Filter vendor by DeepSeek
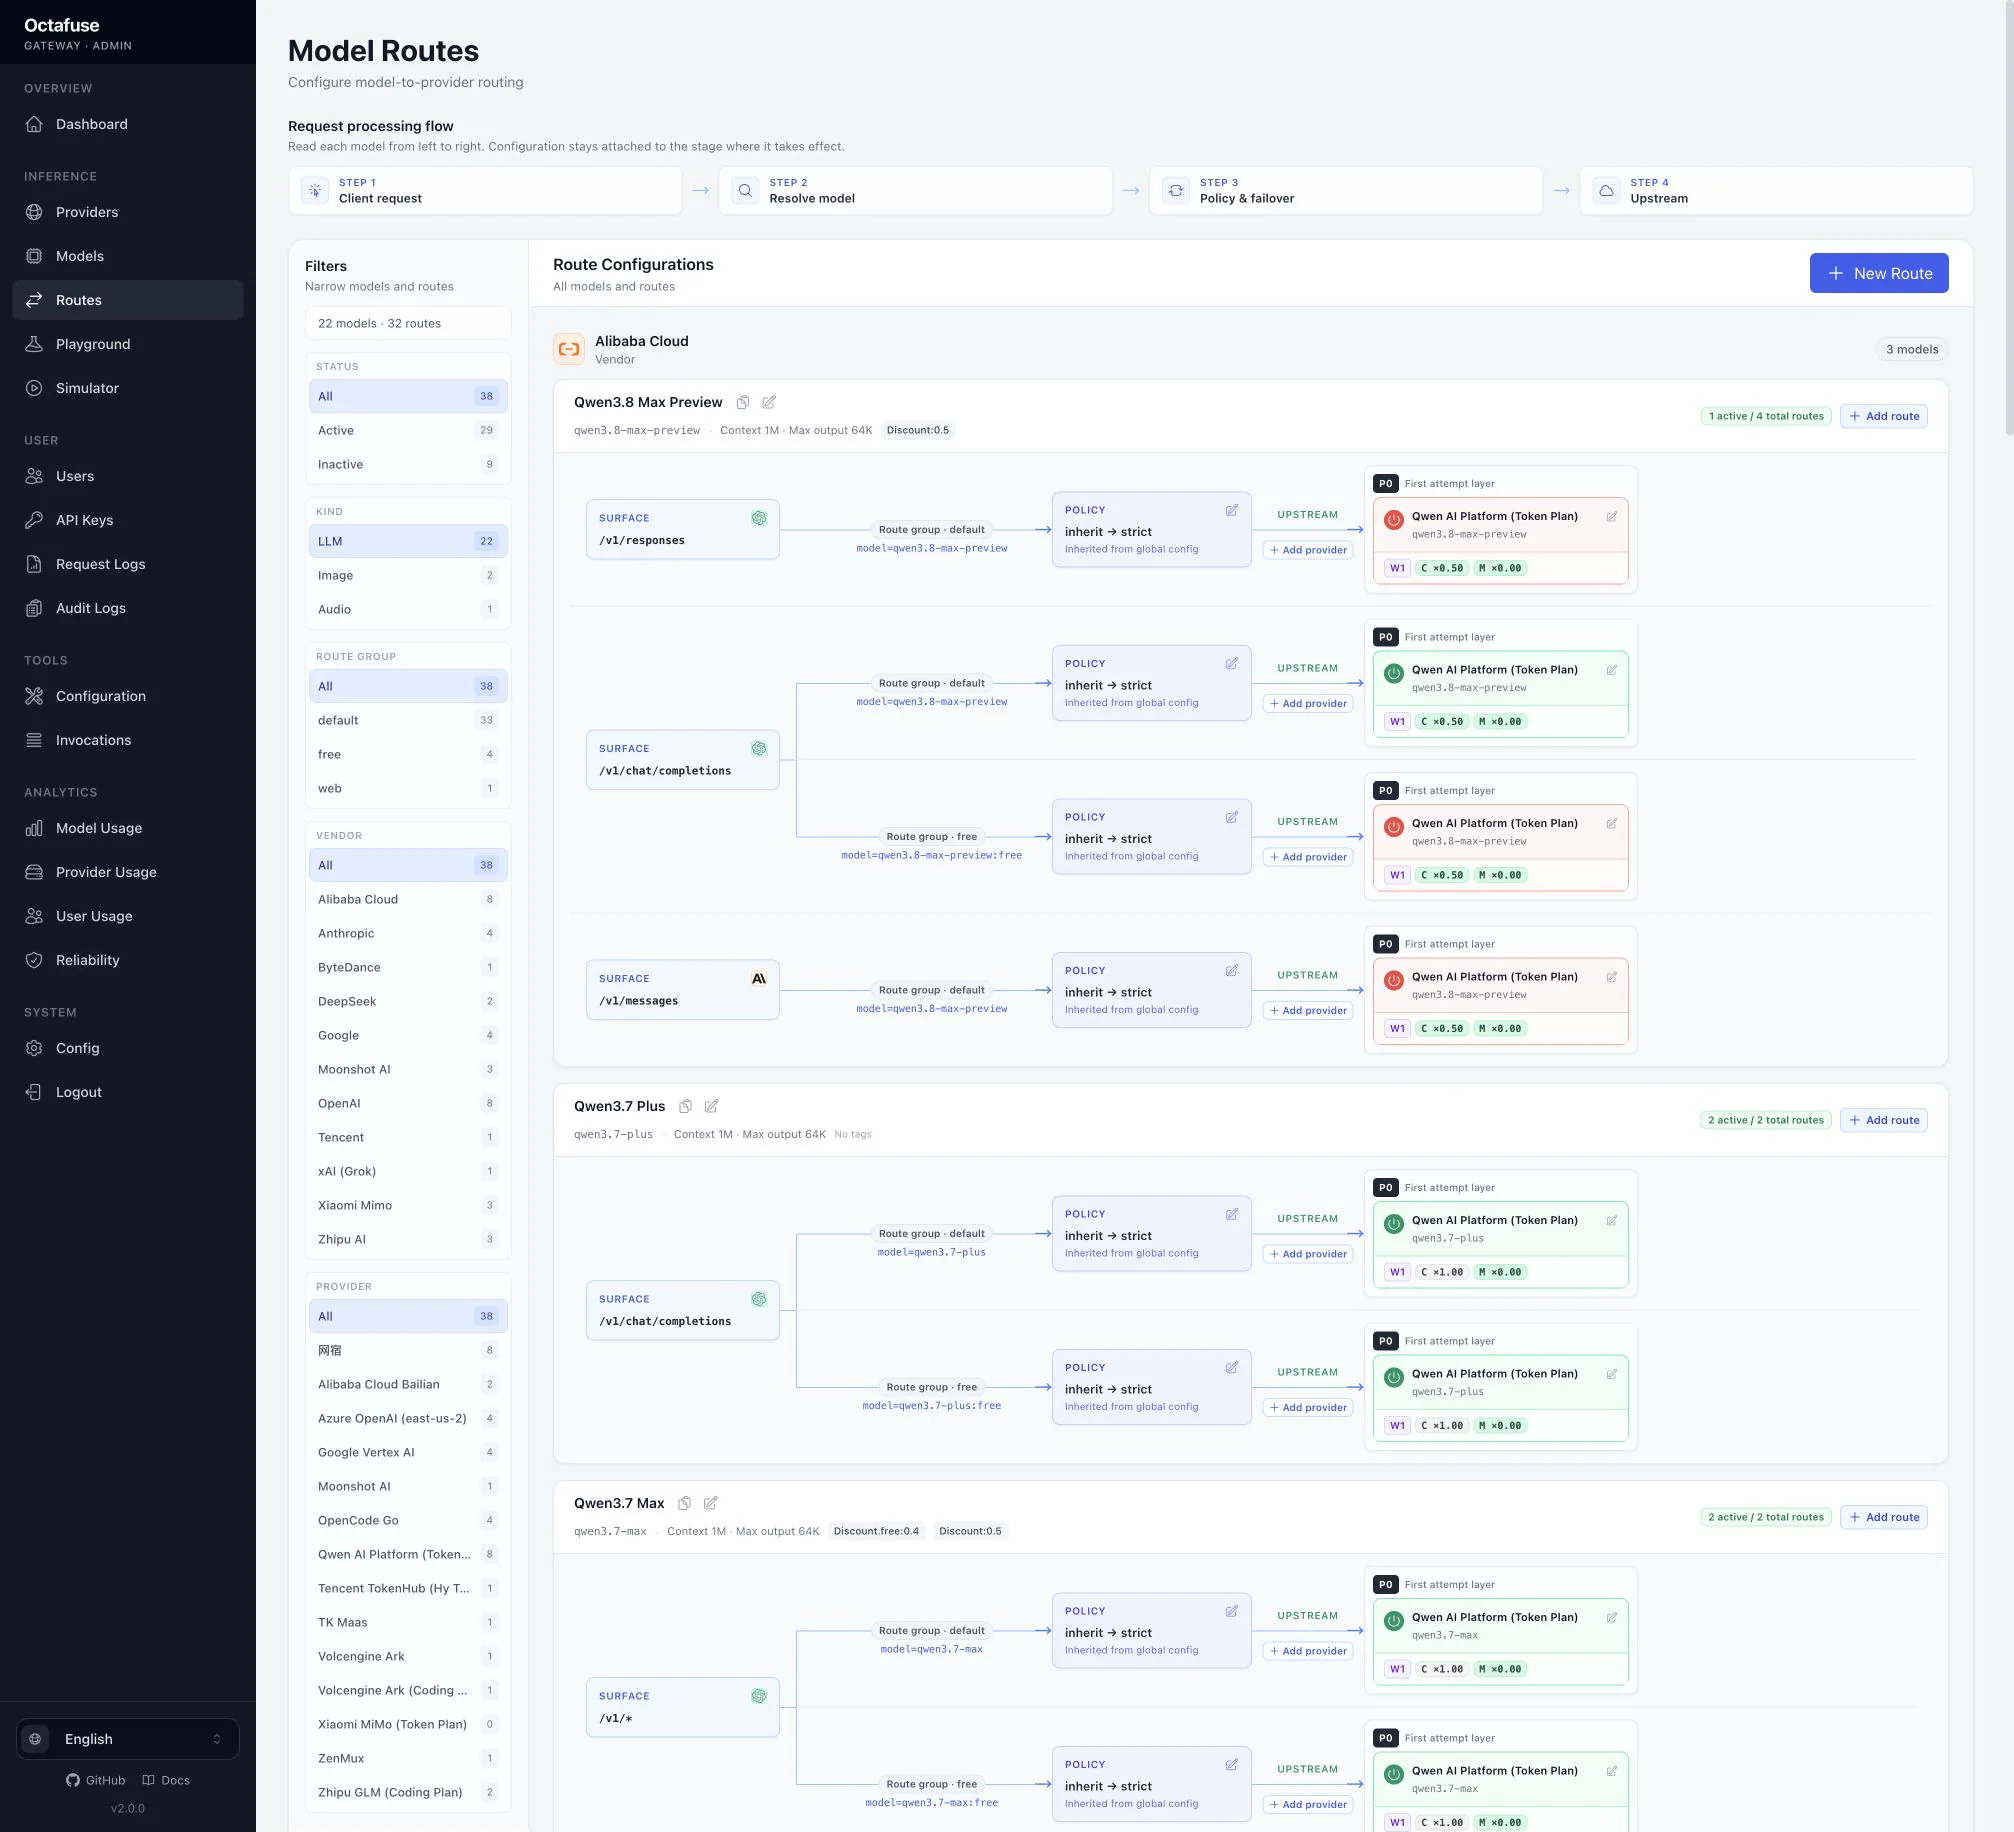The image size is (2014, 1832). 408,1001
